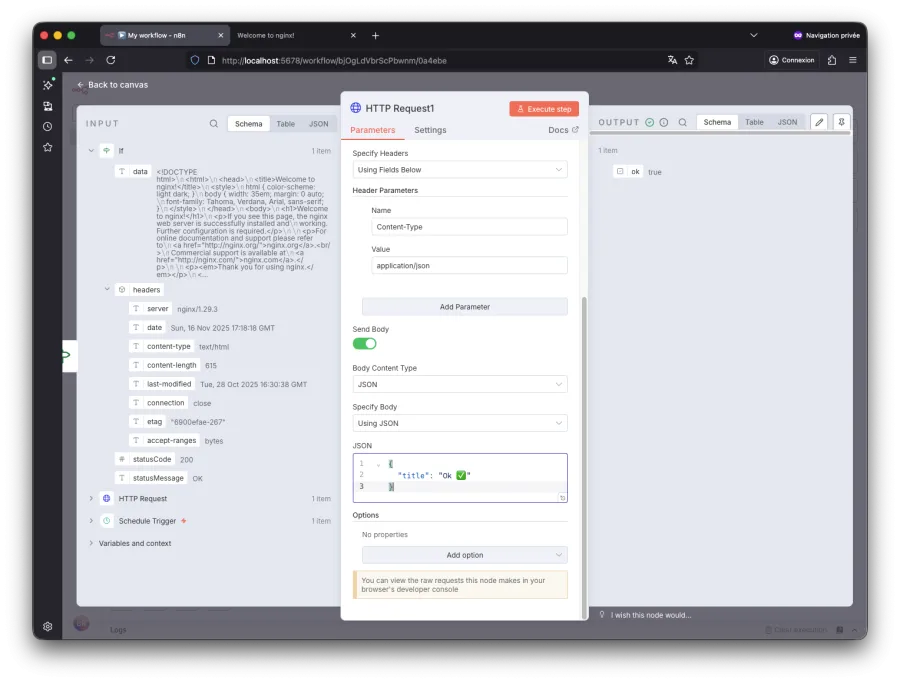
Task: Select the JSON view in the INPUT panel
Action: click(x=318, y=124)
